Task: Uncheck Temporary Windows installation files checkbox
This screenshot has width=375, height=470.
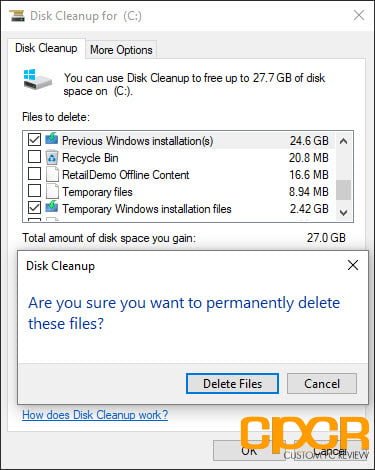Action: coord(34,208)
